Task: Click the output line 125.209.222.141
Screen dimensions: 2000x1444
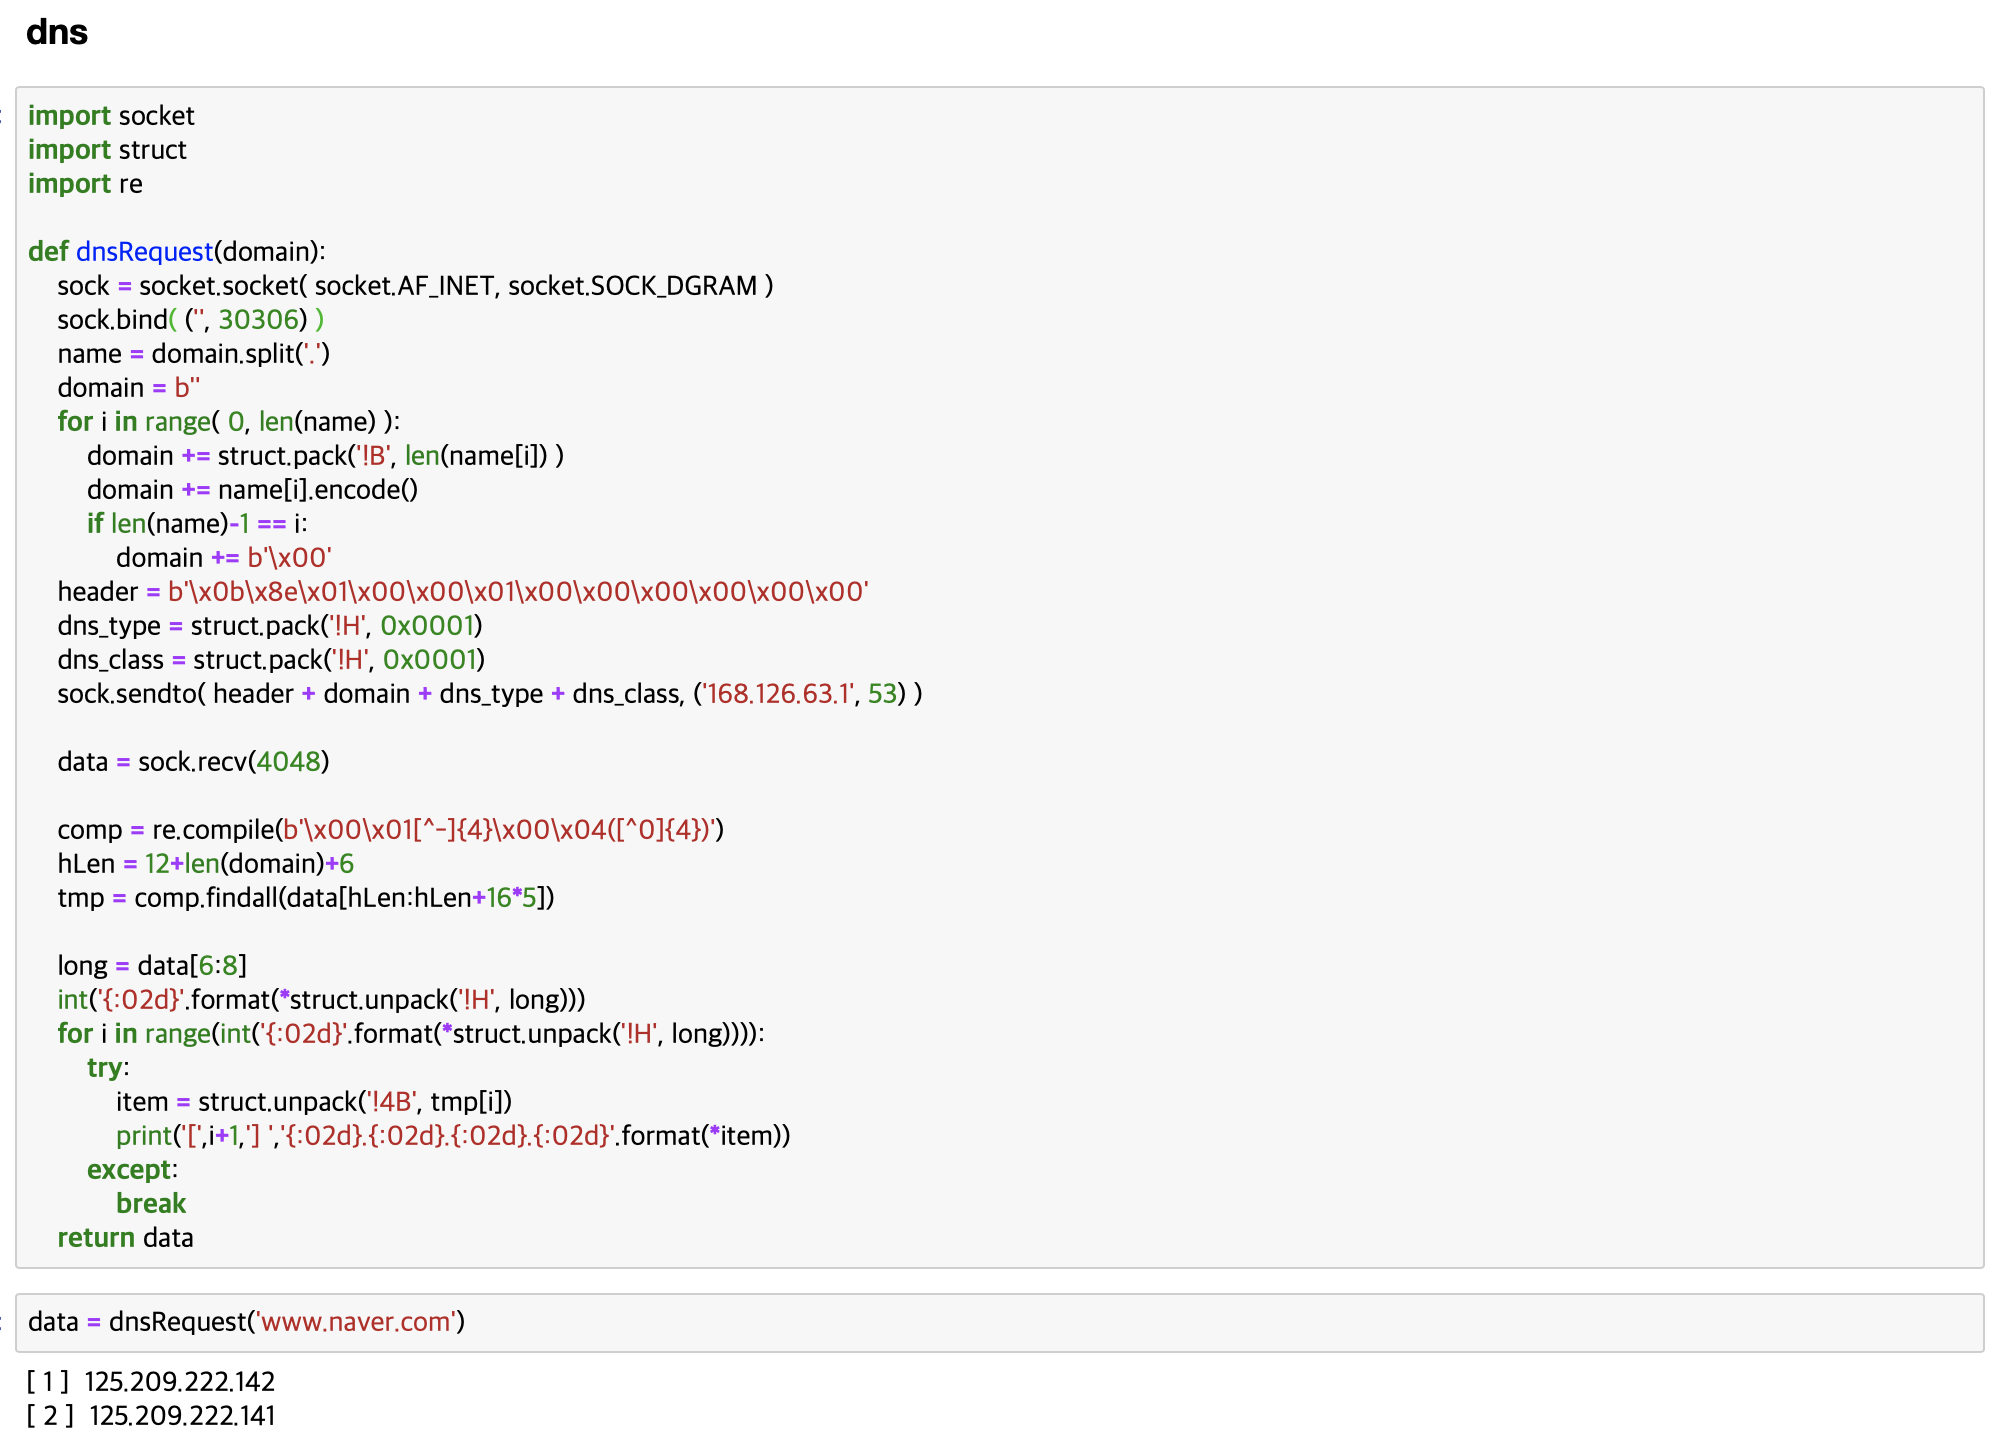Action: coord(181,1416)
